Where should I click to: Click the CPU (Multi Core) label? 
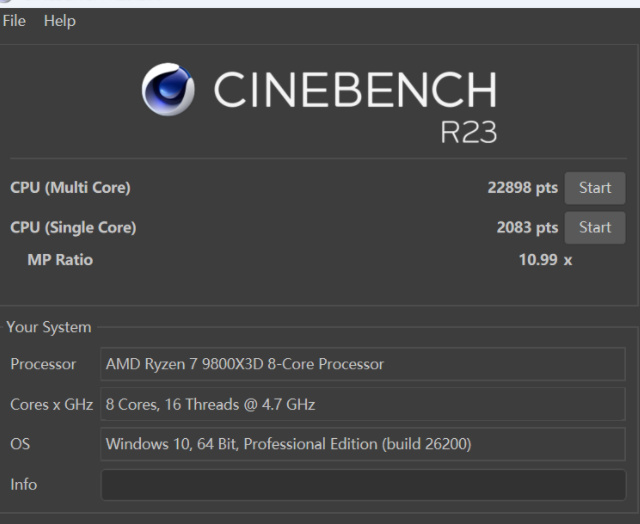click(x=70, y=188)
